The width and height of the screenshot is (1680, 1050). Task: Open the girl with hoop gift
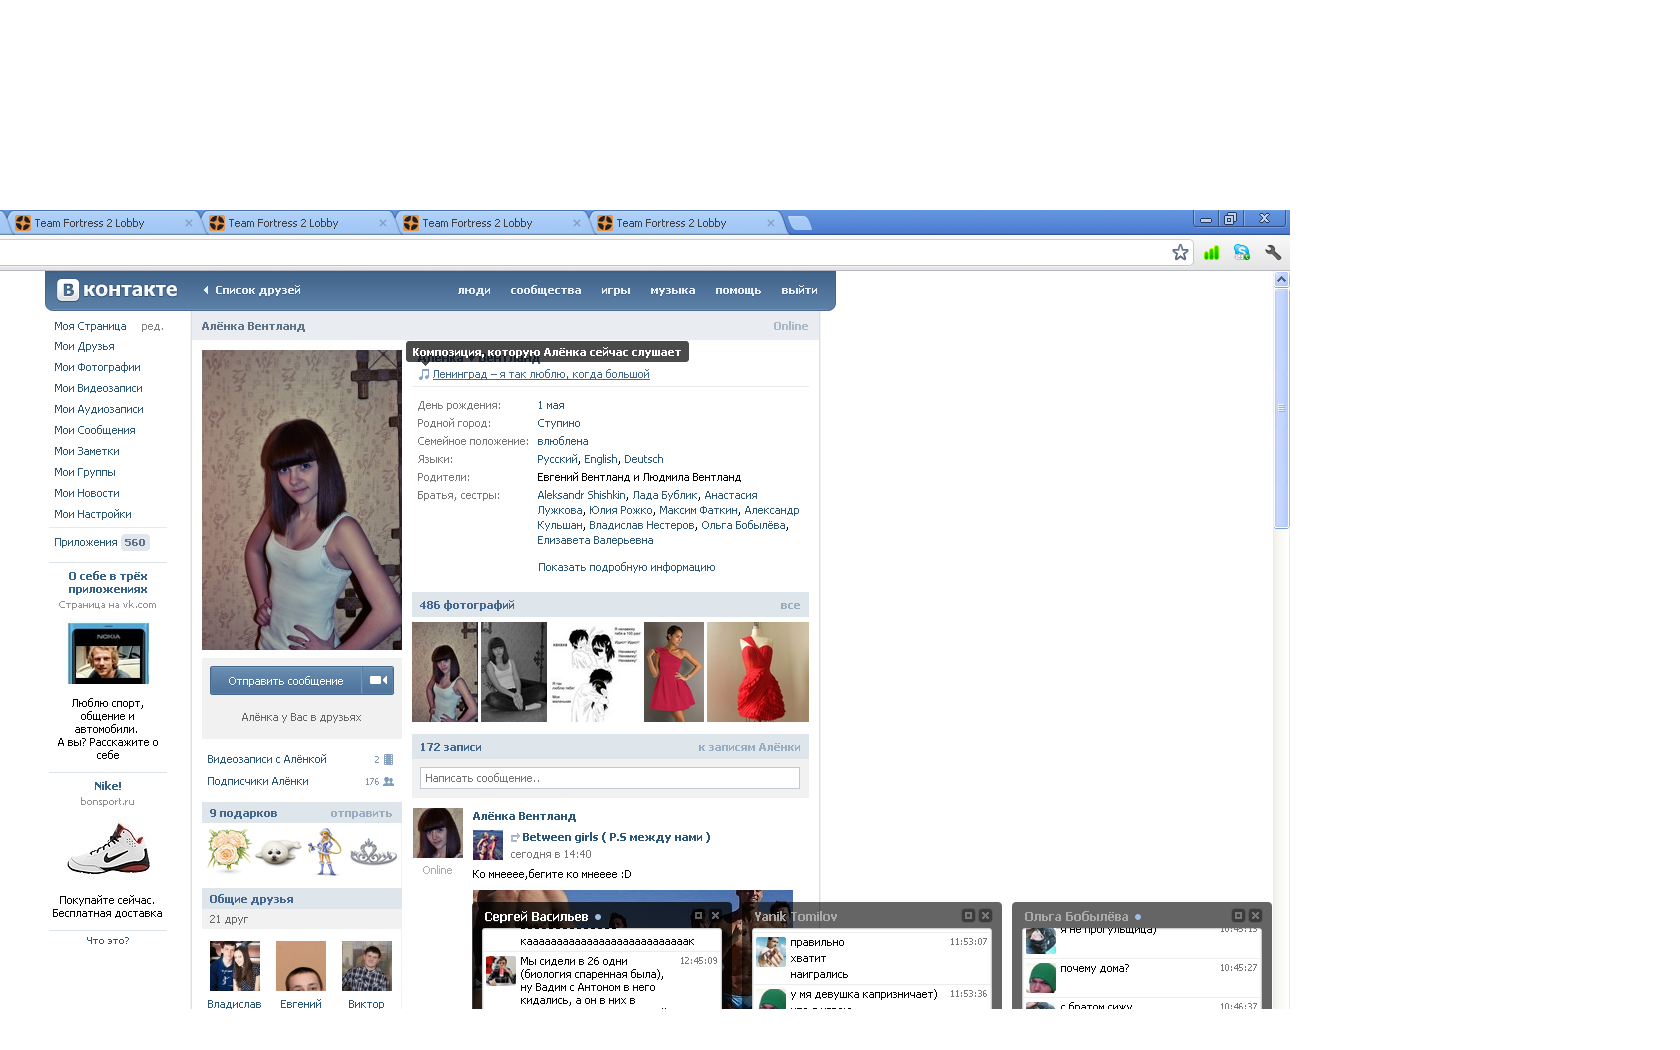325,851
